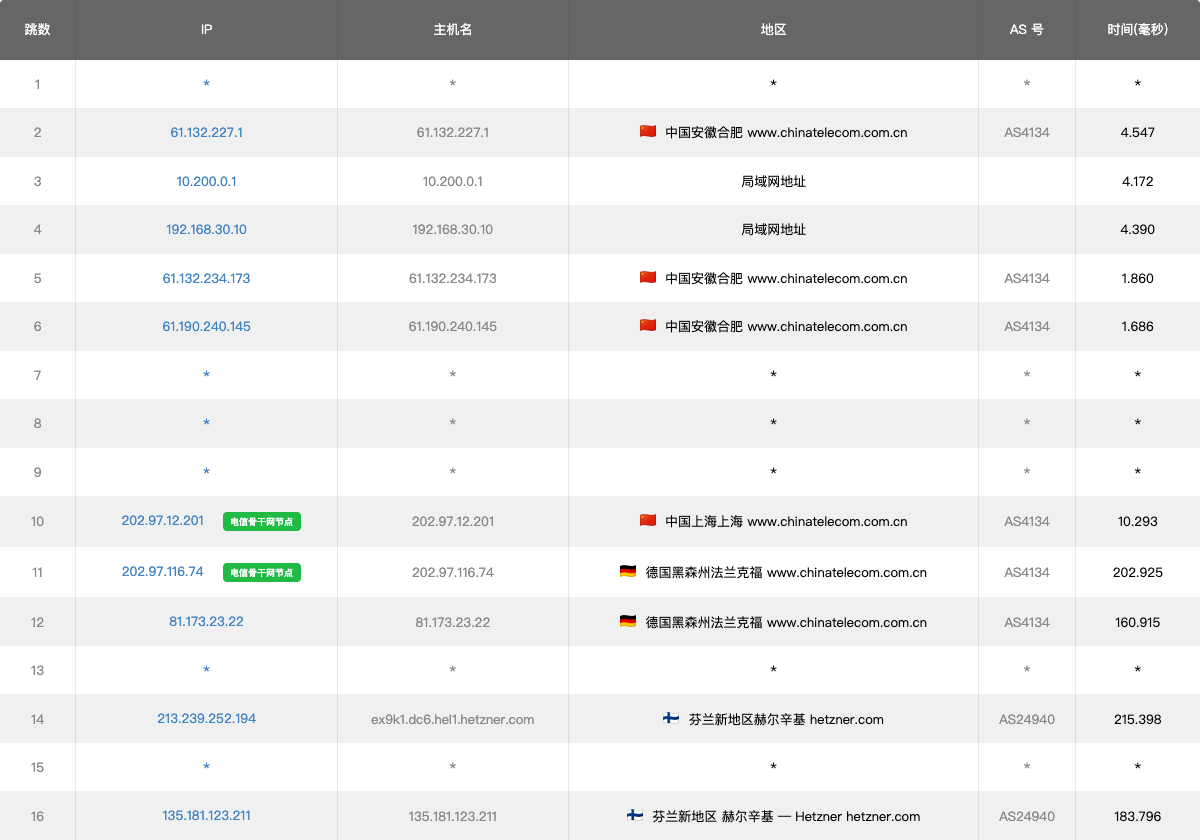Screen dimensions: 1200x840
Task: Click the German flag icon in hop 12
Action: click(628, 622)
